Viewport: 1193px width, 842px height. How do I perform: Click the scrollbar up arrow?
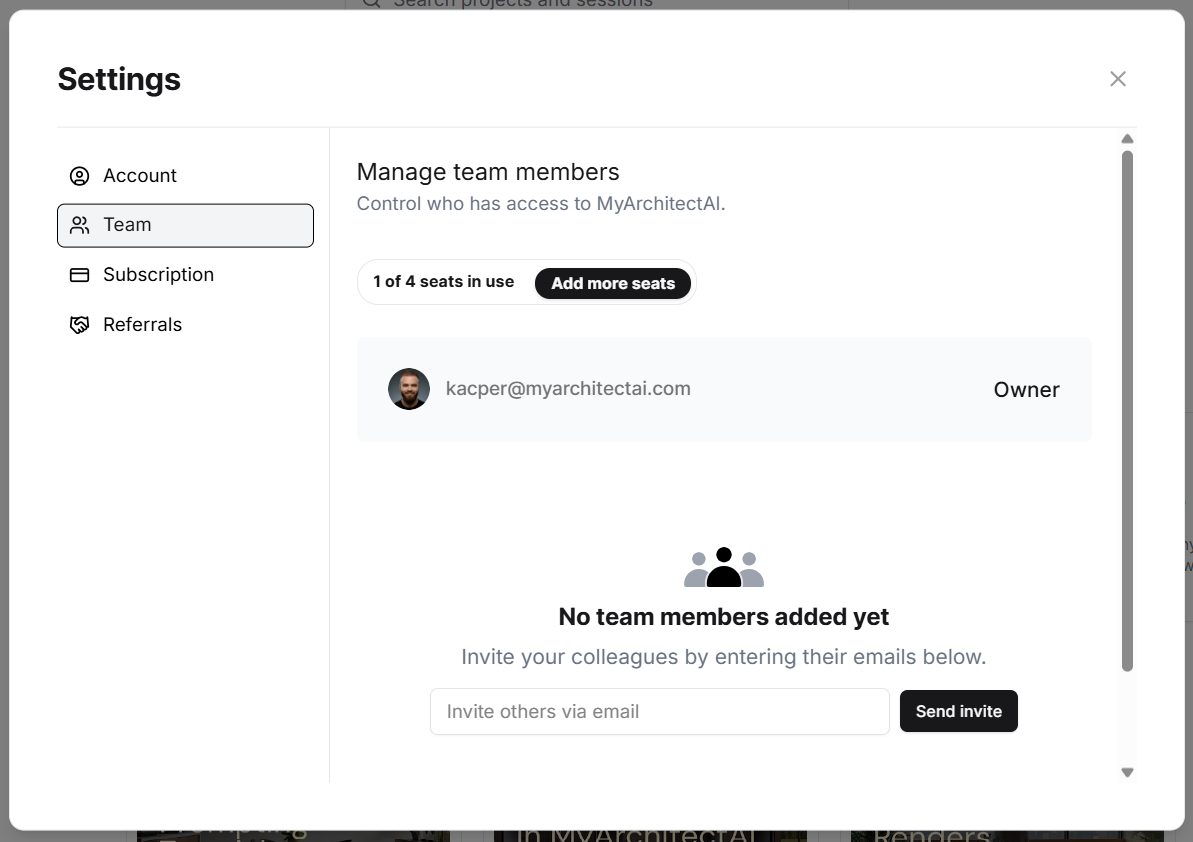1128,138
